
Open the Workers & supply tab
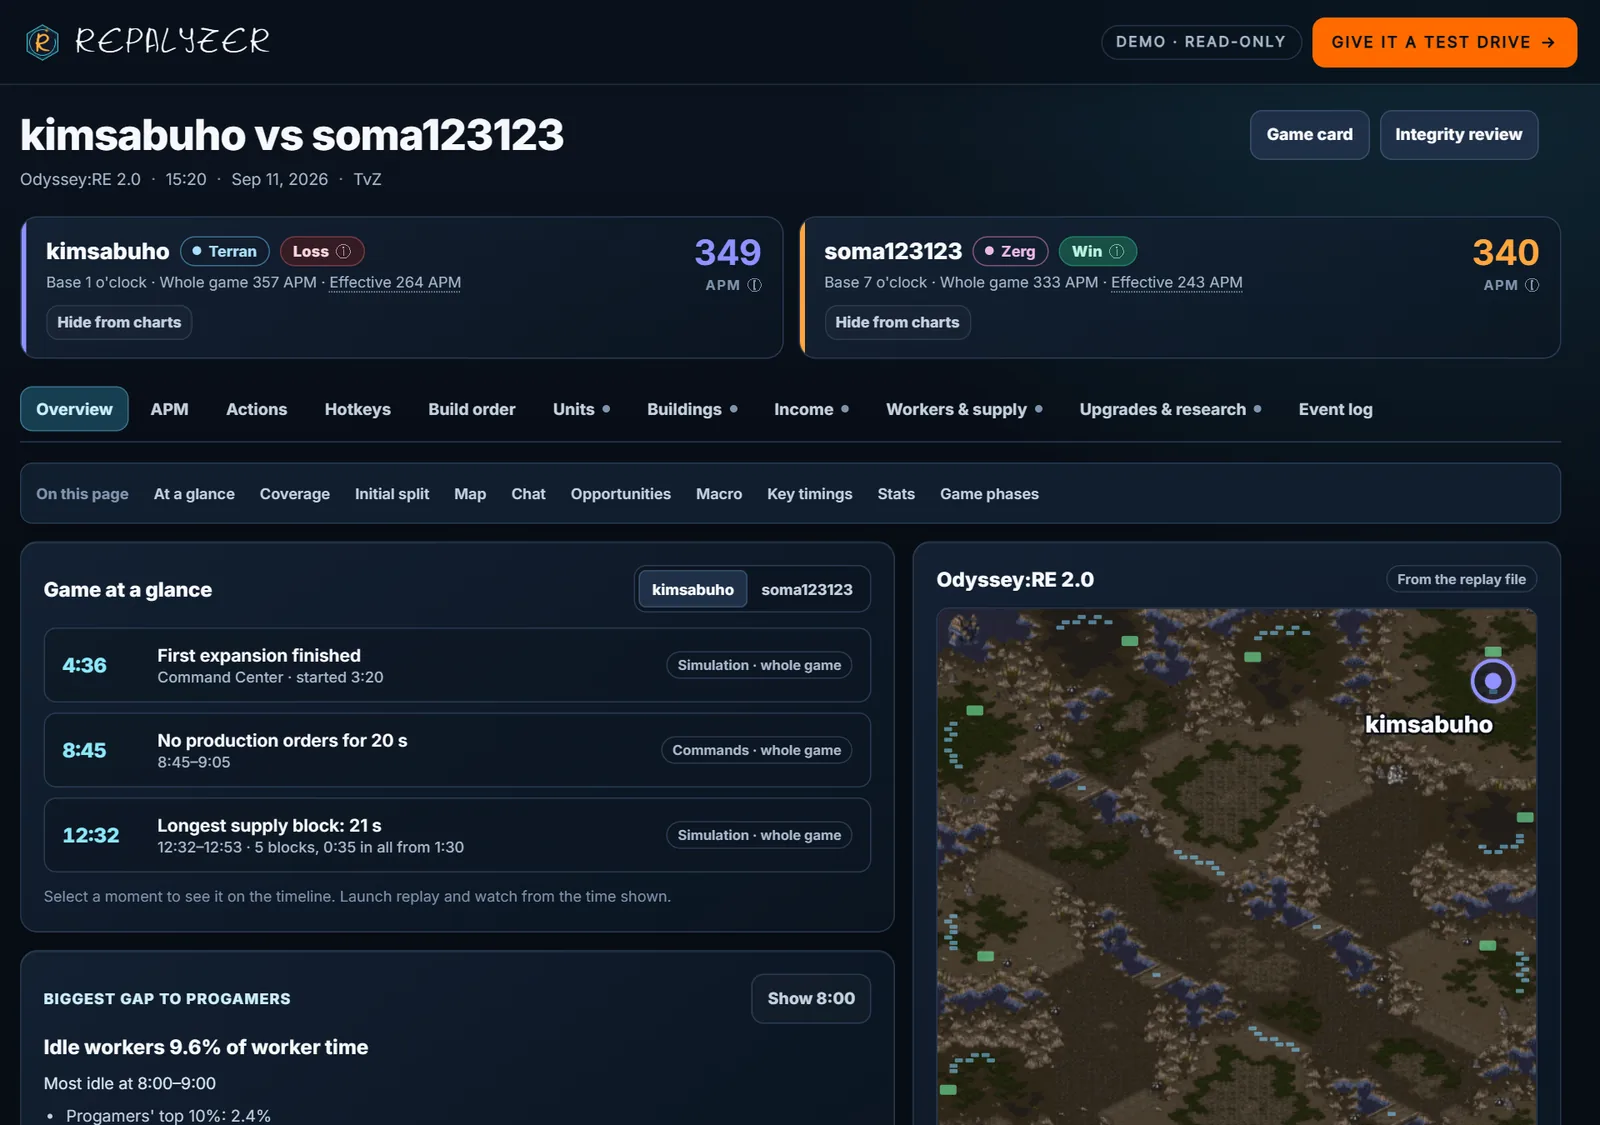click(964, 409)
